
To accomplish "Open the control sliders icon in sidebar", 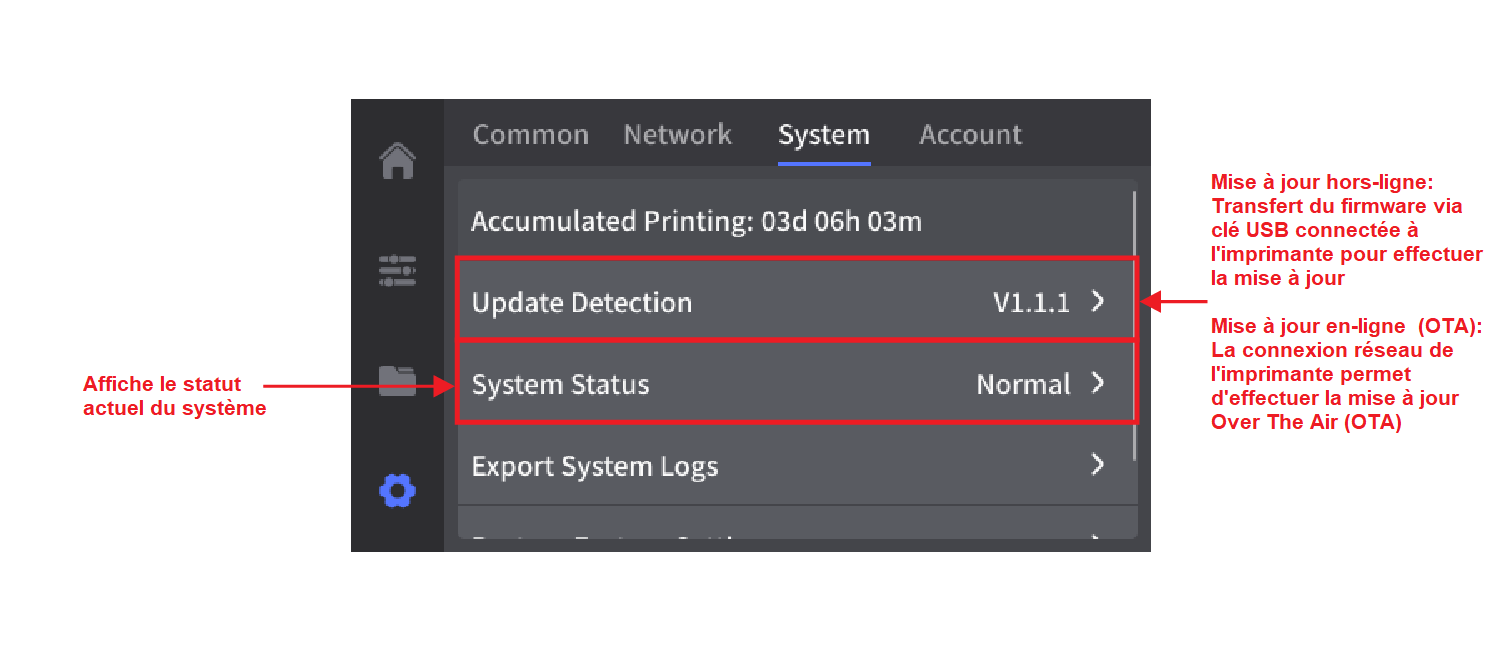I will coord(397,270).
